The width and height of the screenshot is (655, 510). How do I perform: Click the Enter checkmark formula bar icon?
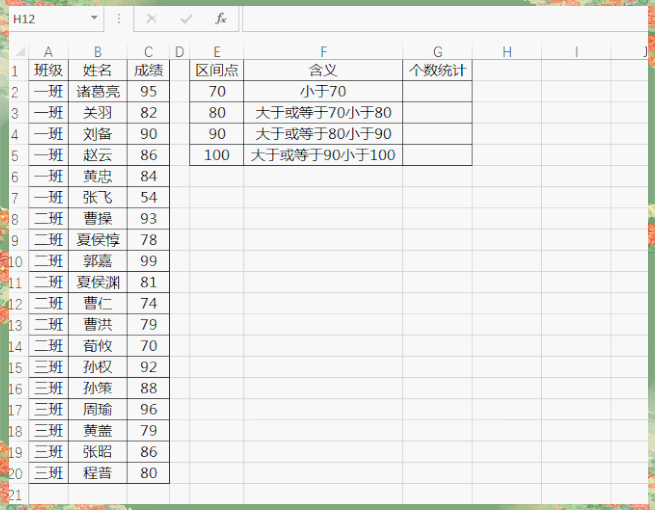click(186, 19)
